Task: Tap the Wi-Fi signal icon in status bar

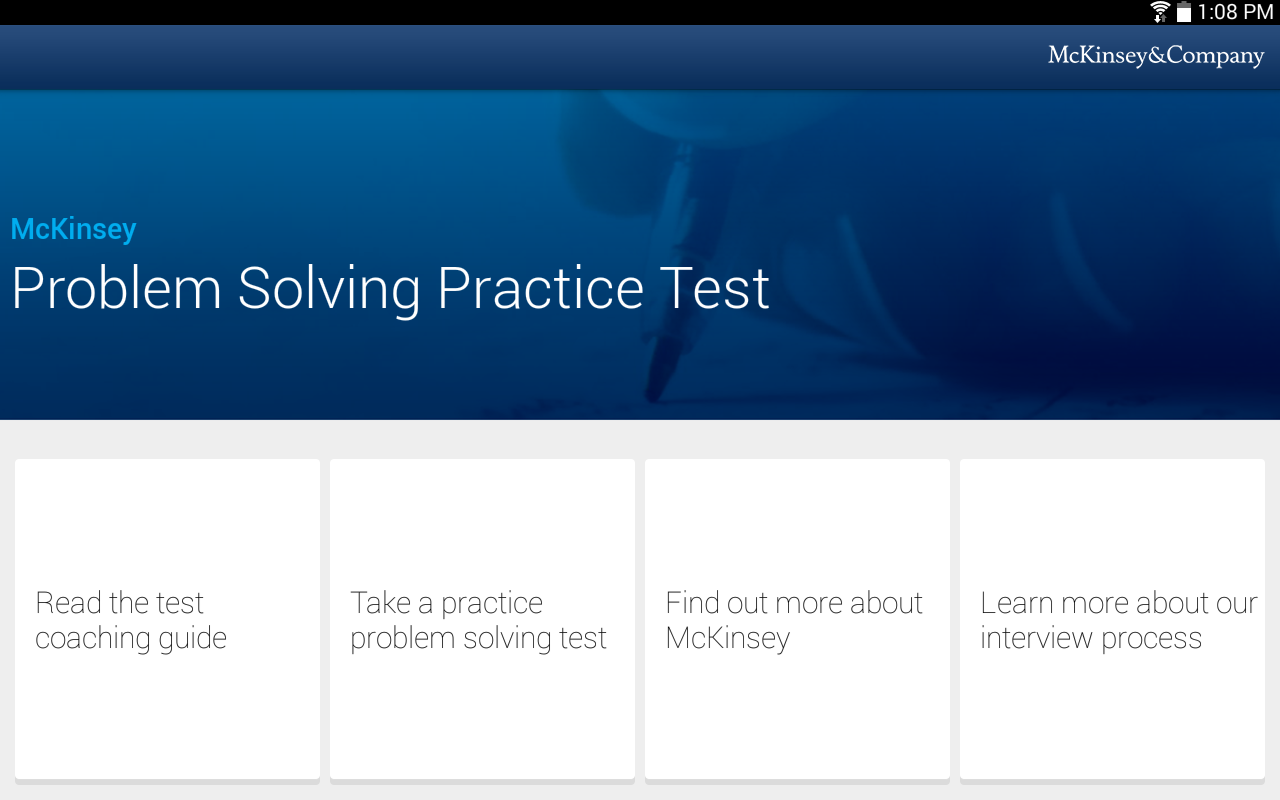Action: point(1160,12)
